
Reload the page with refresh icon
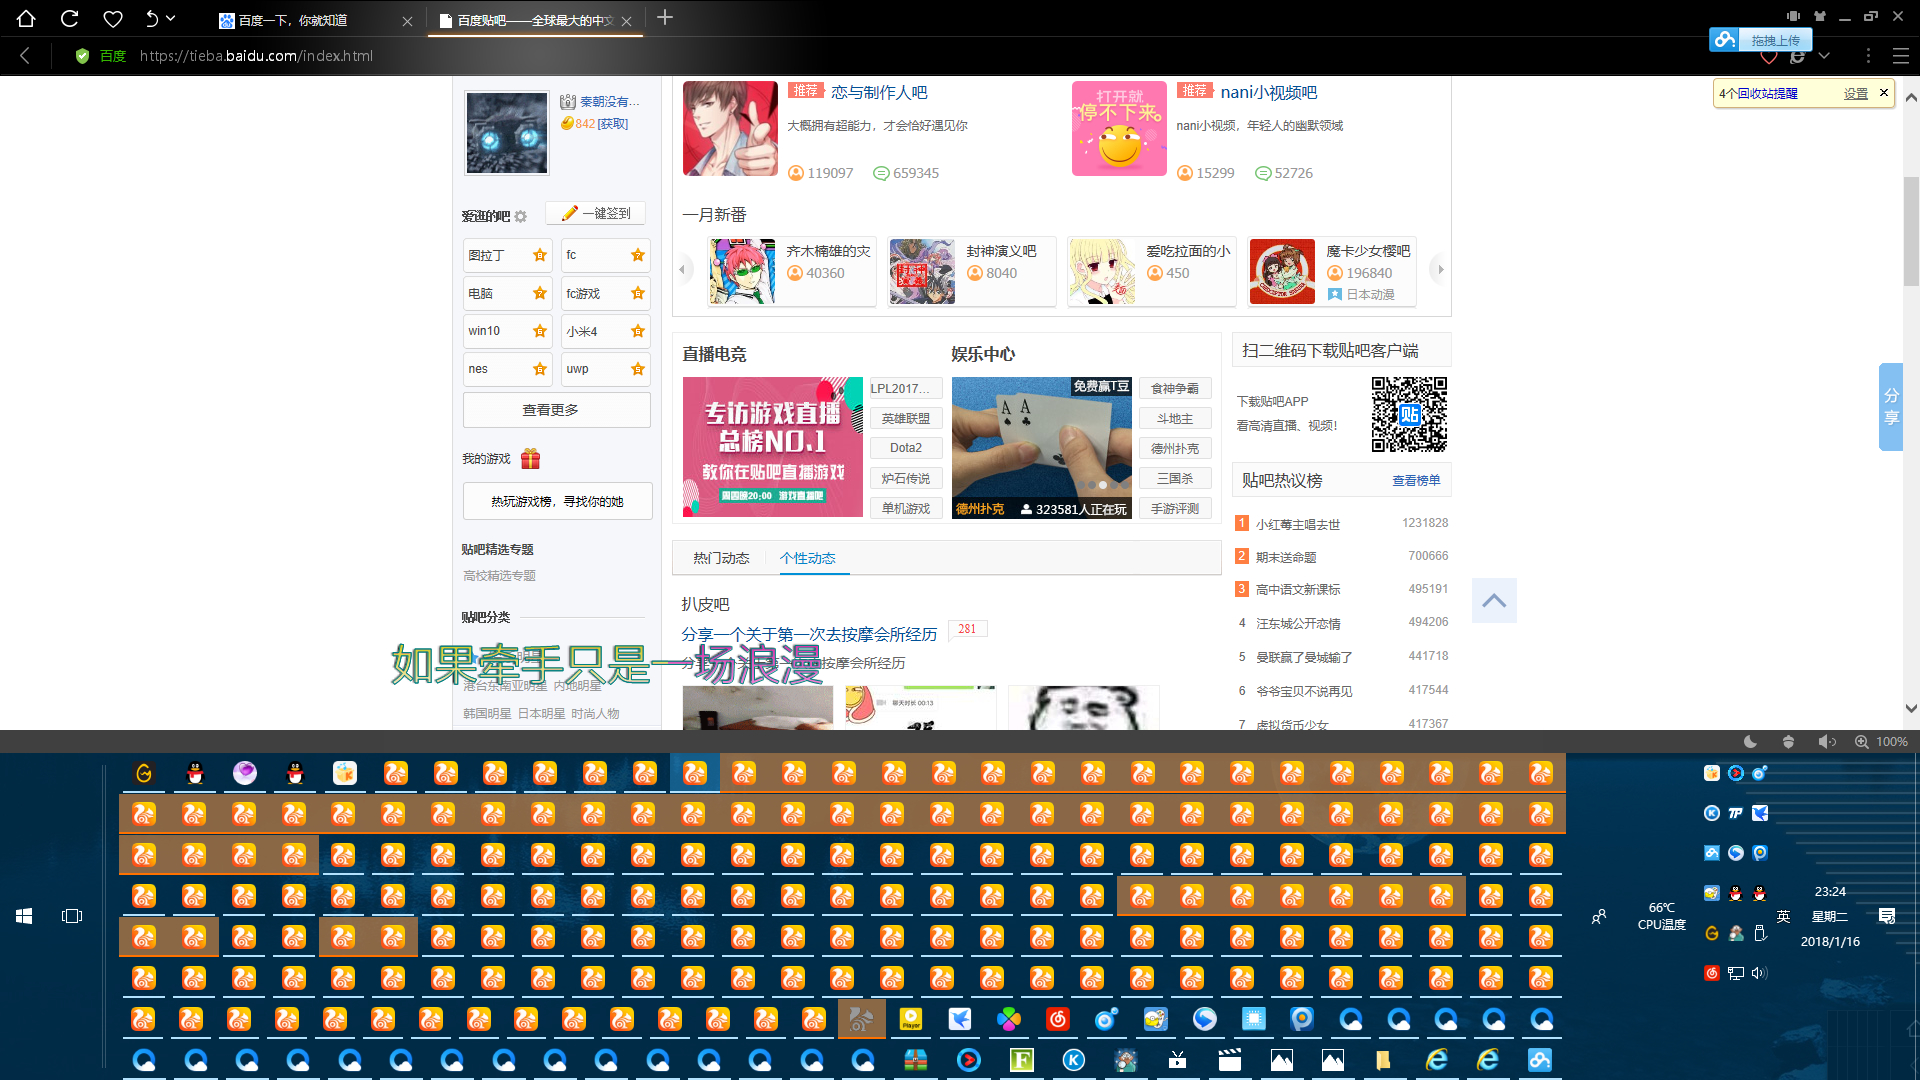pyautogui.click(x=69, y=19)
